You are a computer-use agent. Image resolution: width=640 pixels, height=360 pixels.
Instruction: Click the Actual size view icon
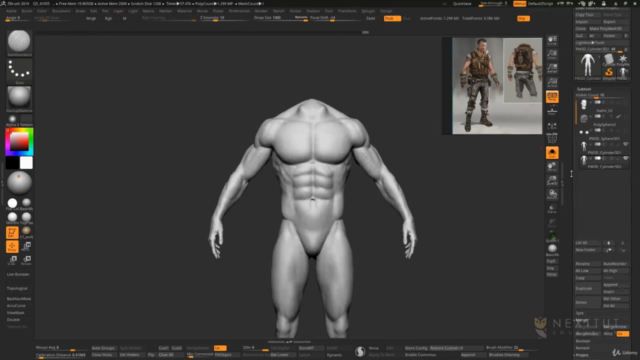(552, 82)
